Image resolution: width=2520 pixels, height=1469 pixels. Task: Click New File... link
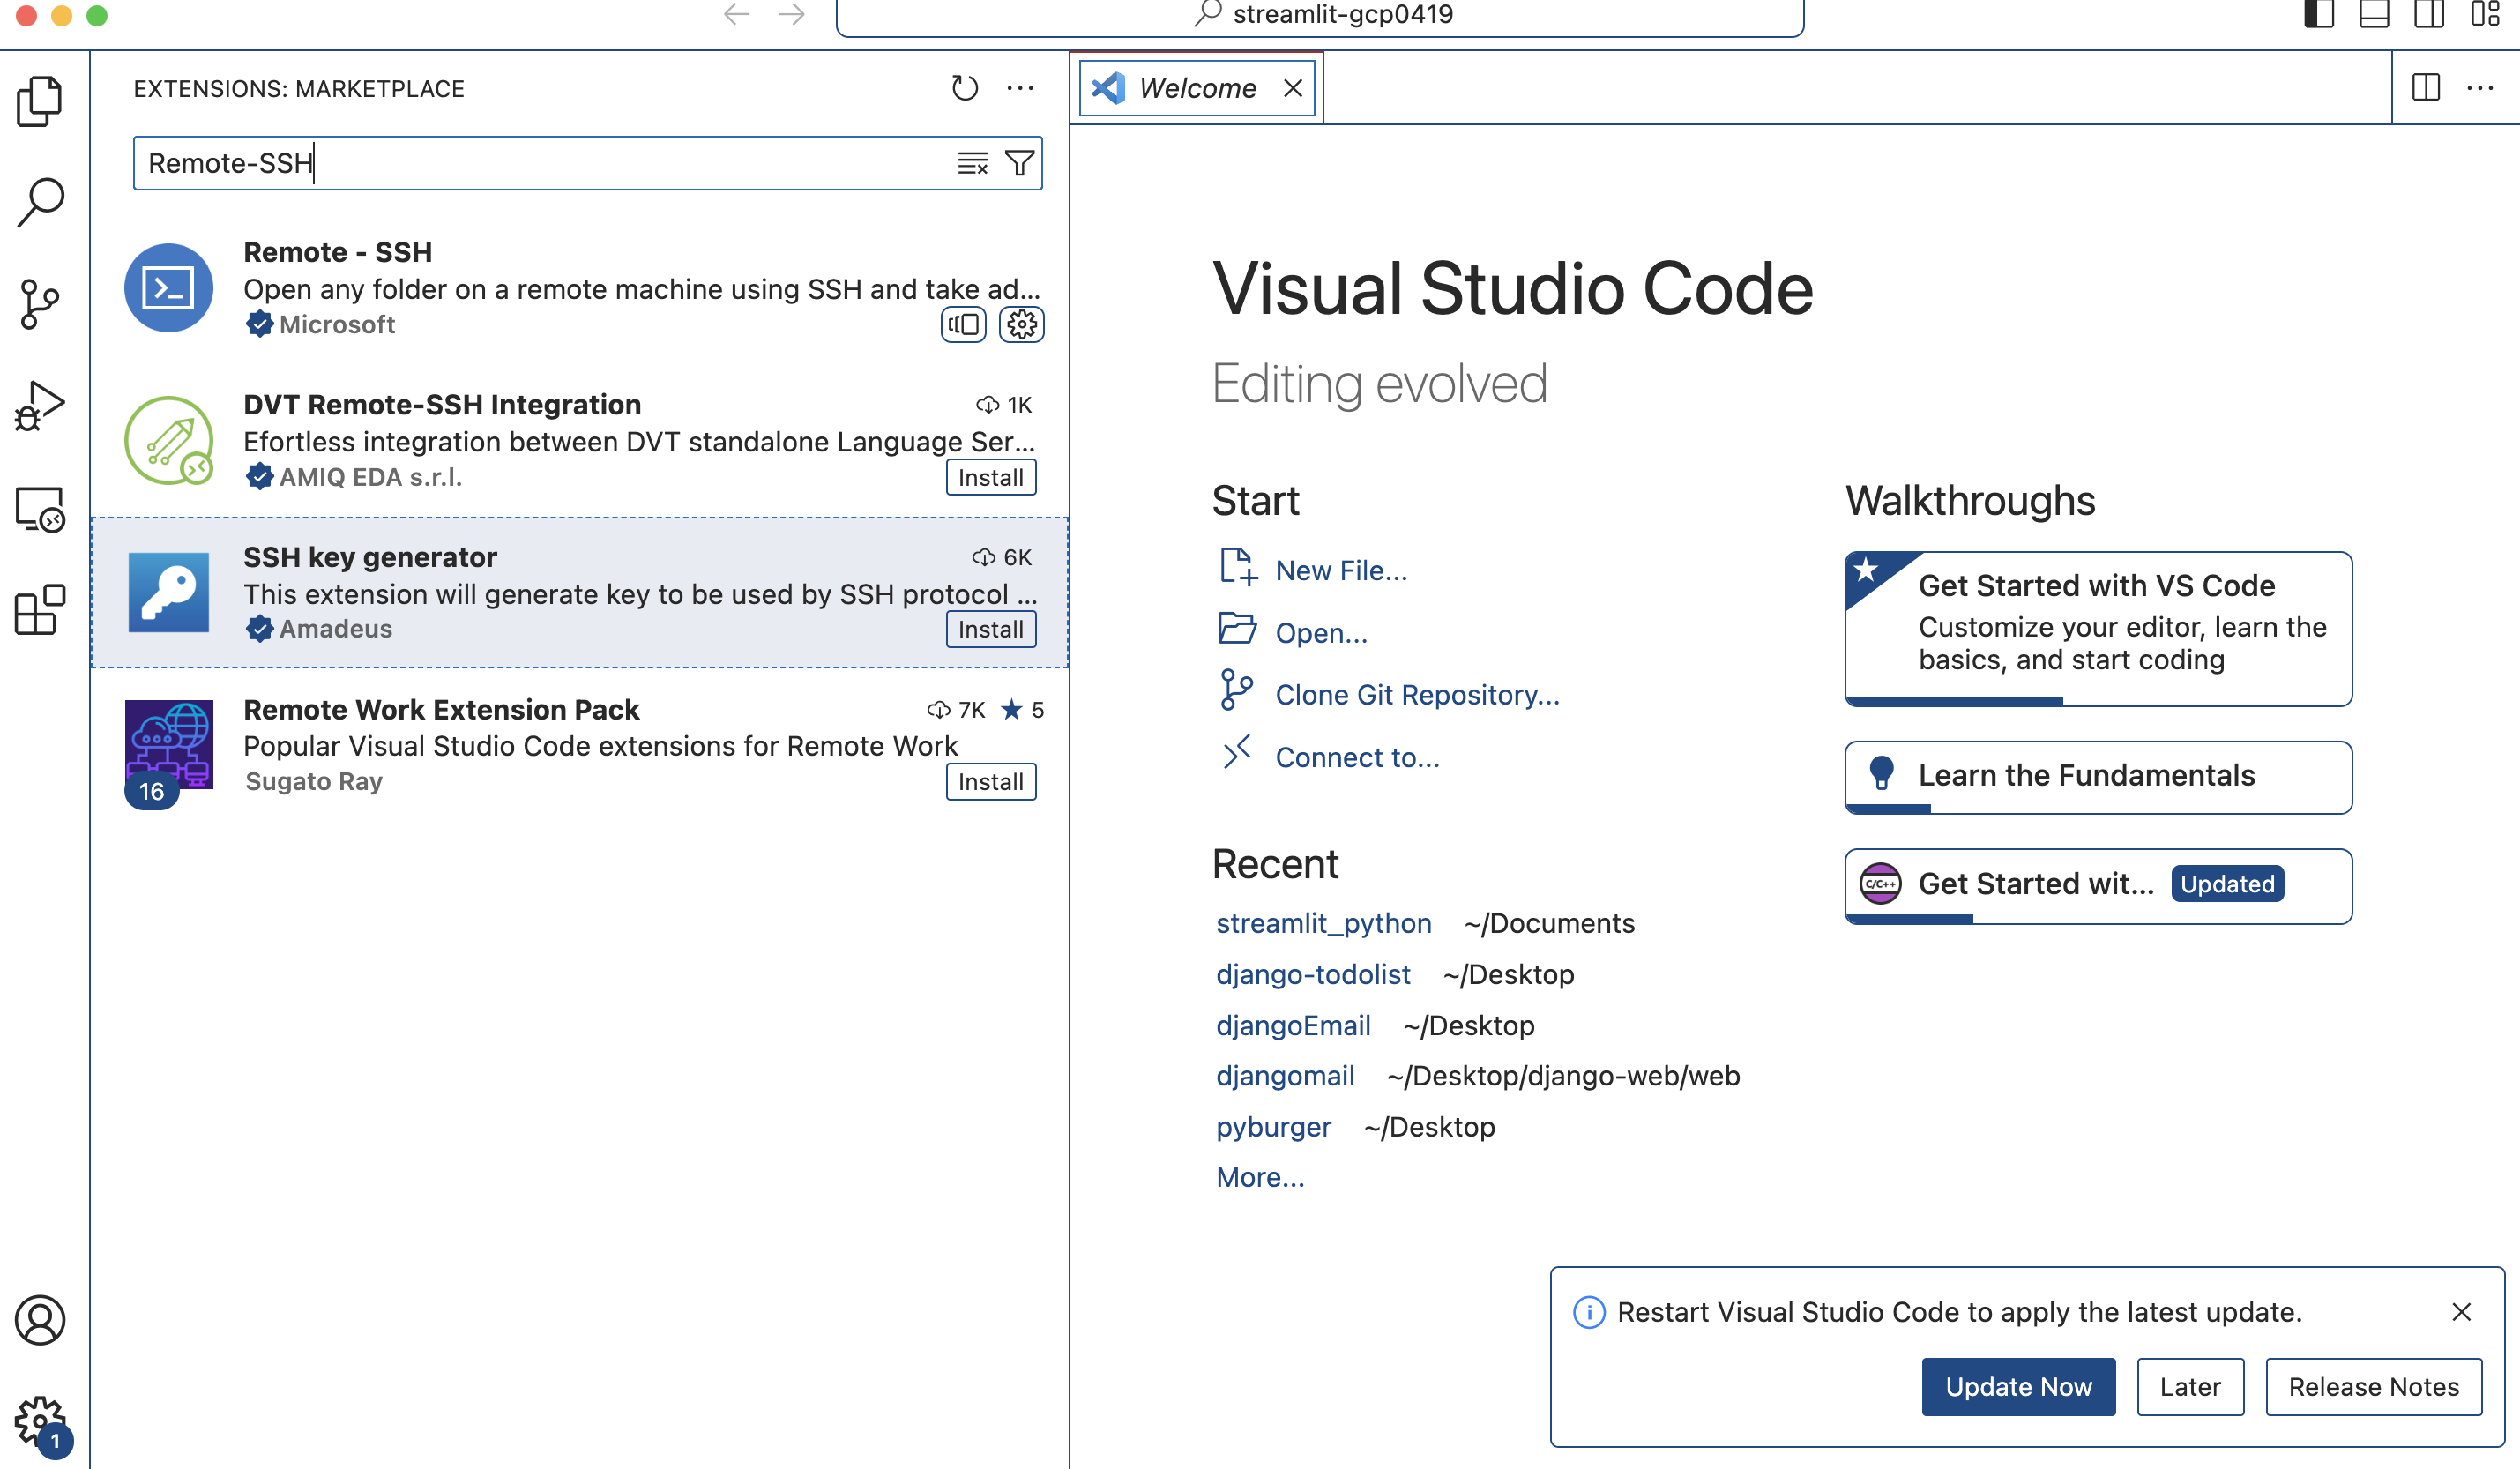1340,570
